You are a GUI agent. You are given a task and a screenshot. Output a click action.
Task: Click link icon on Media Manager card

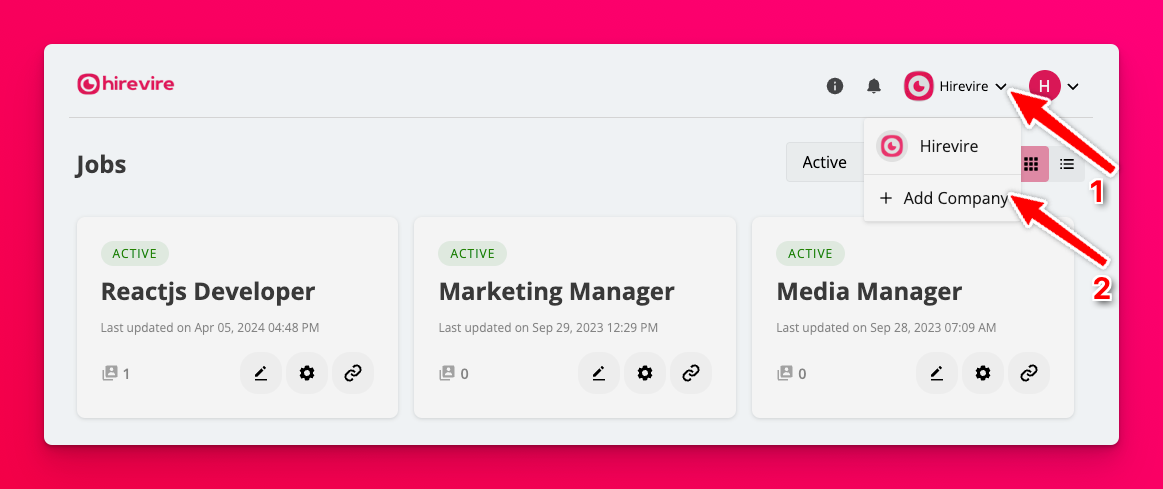(x=1029, y=373)
